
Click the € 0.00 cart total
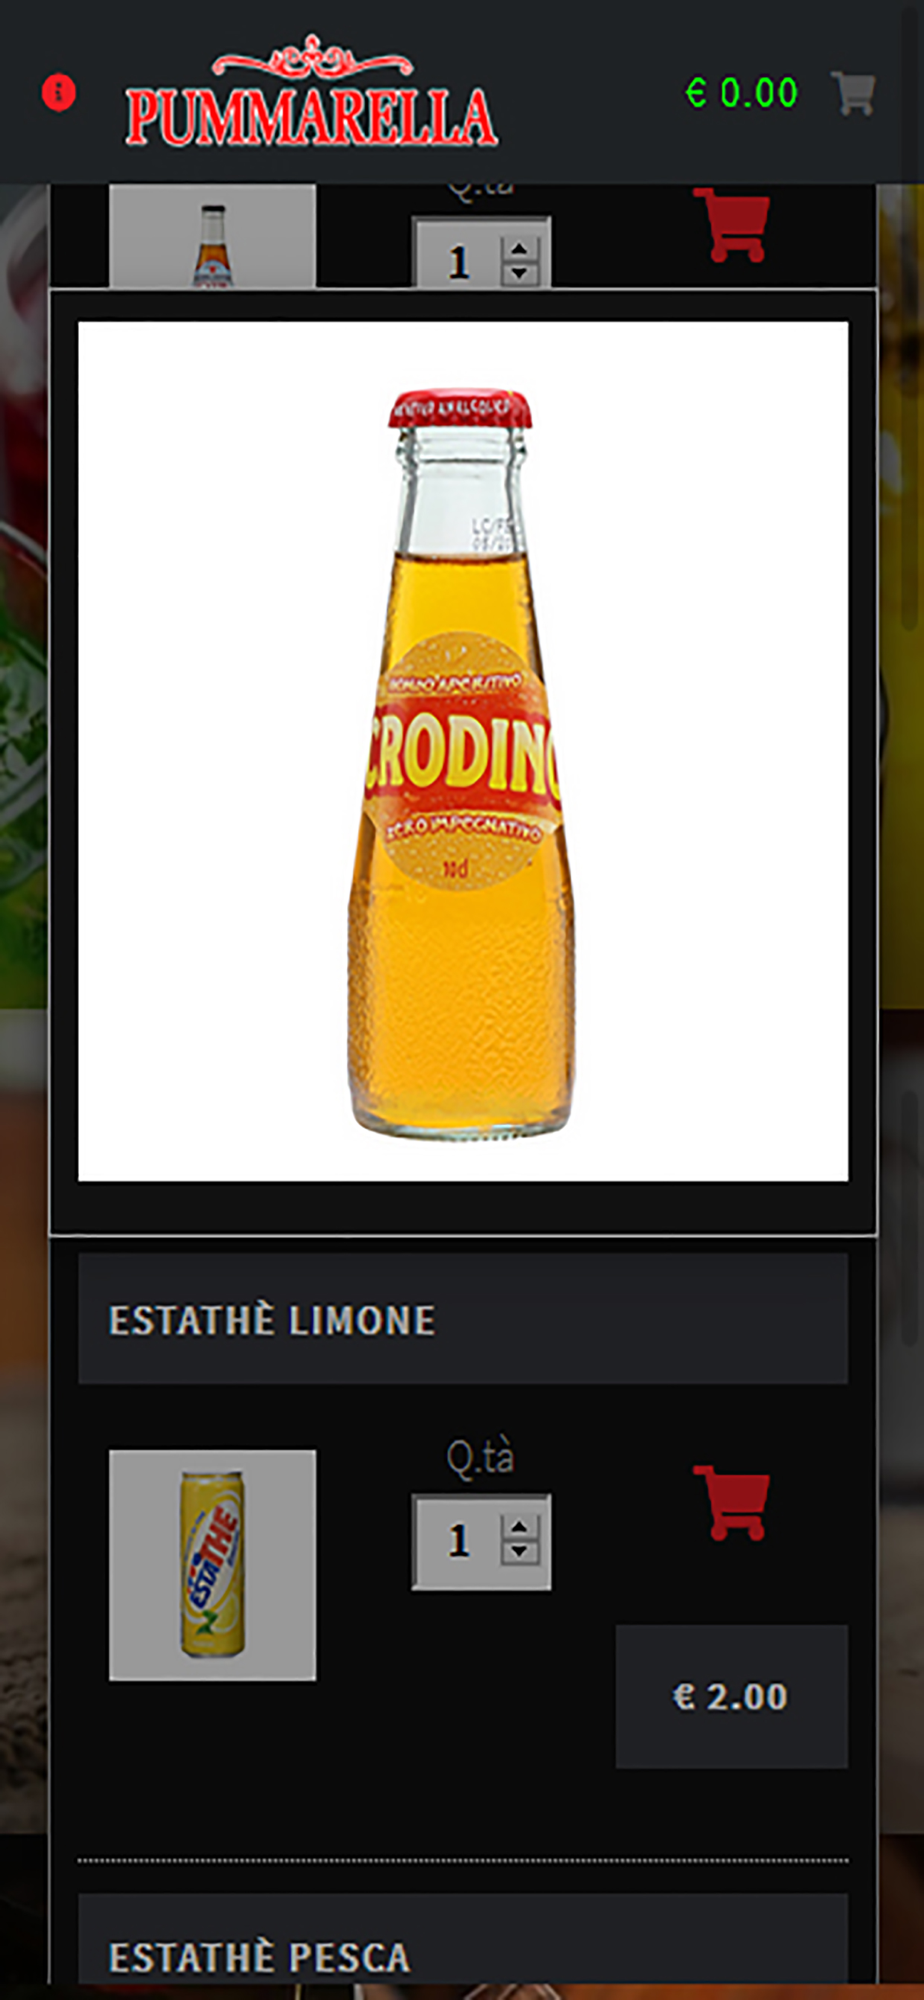click(x=741, y=93)
